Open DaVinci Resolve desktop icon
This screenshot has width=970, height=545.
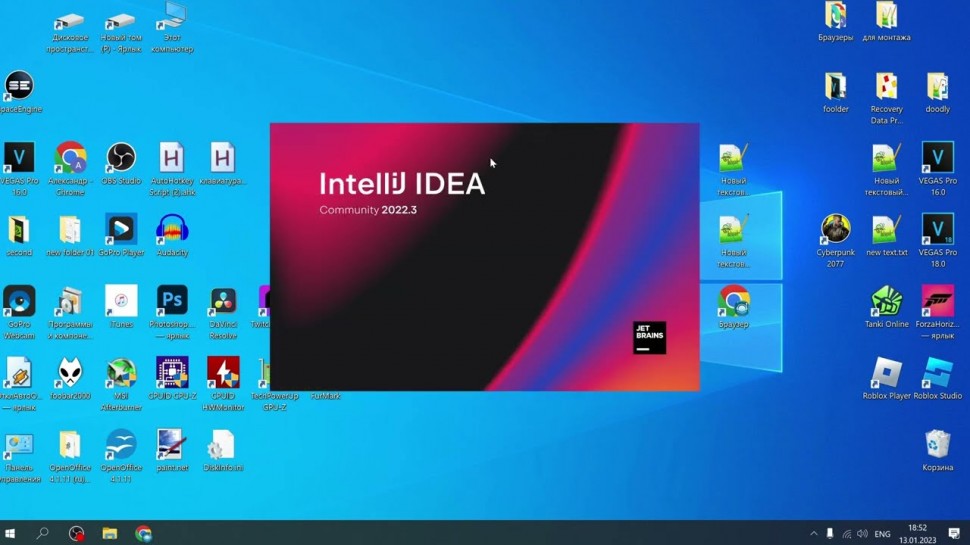[223, 301]
